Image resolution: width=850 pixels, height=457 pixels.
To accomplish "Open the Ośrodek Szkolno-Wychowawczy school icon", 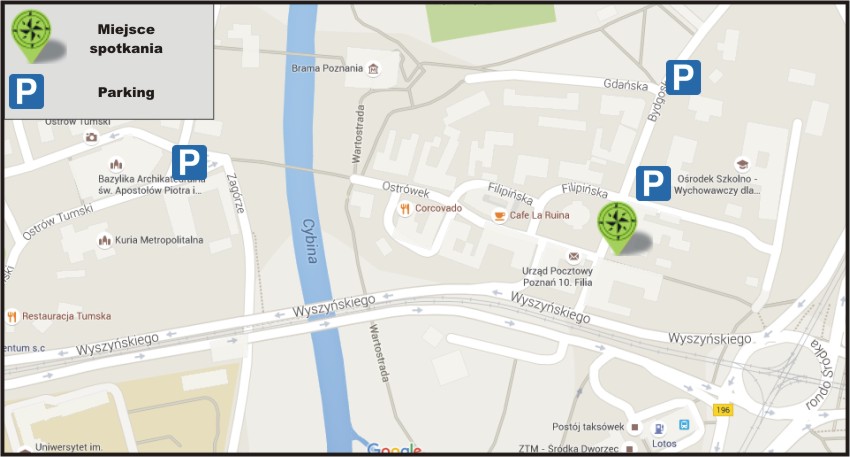I will (x=742, y=164).
